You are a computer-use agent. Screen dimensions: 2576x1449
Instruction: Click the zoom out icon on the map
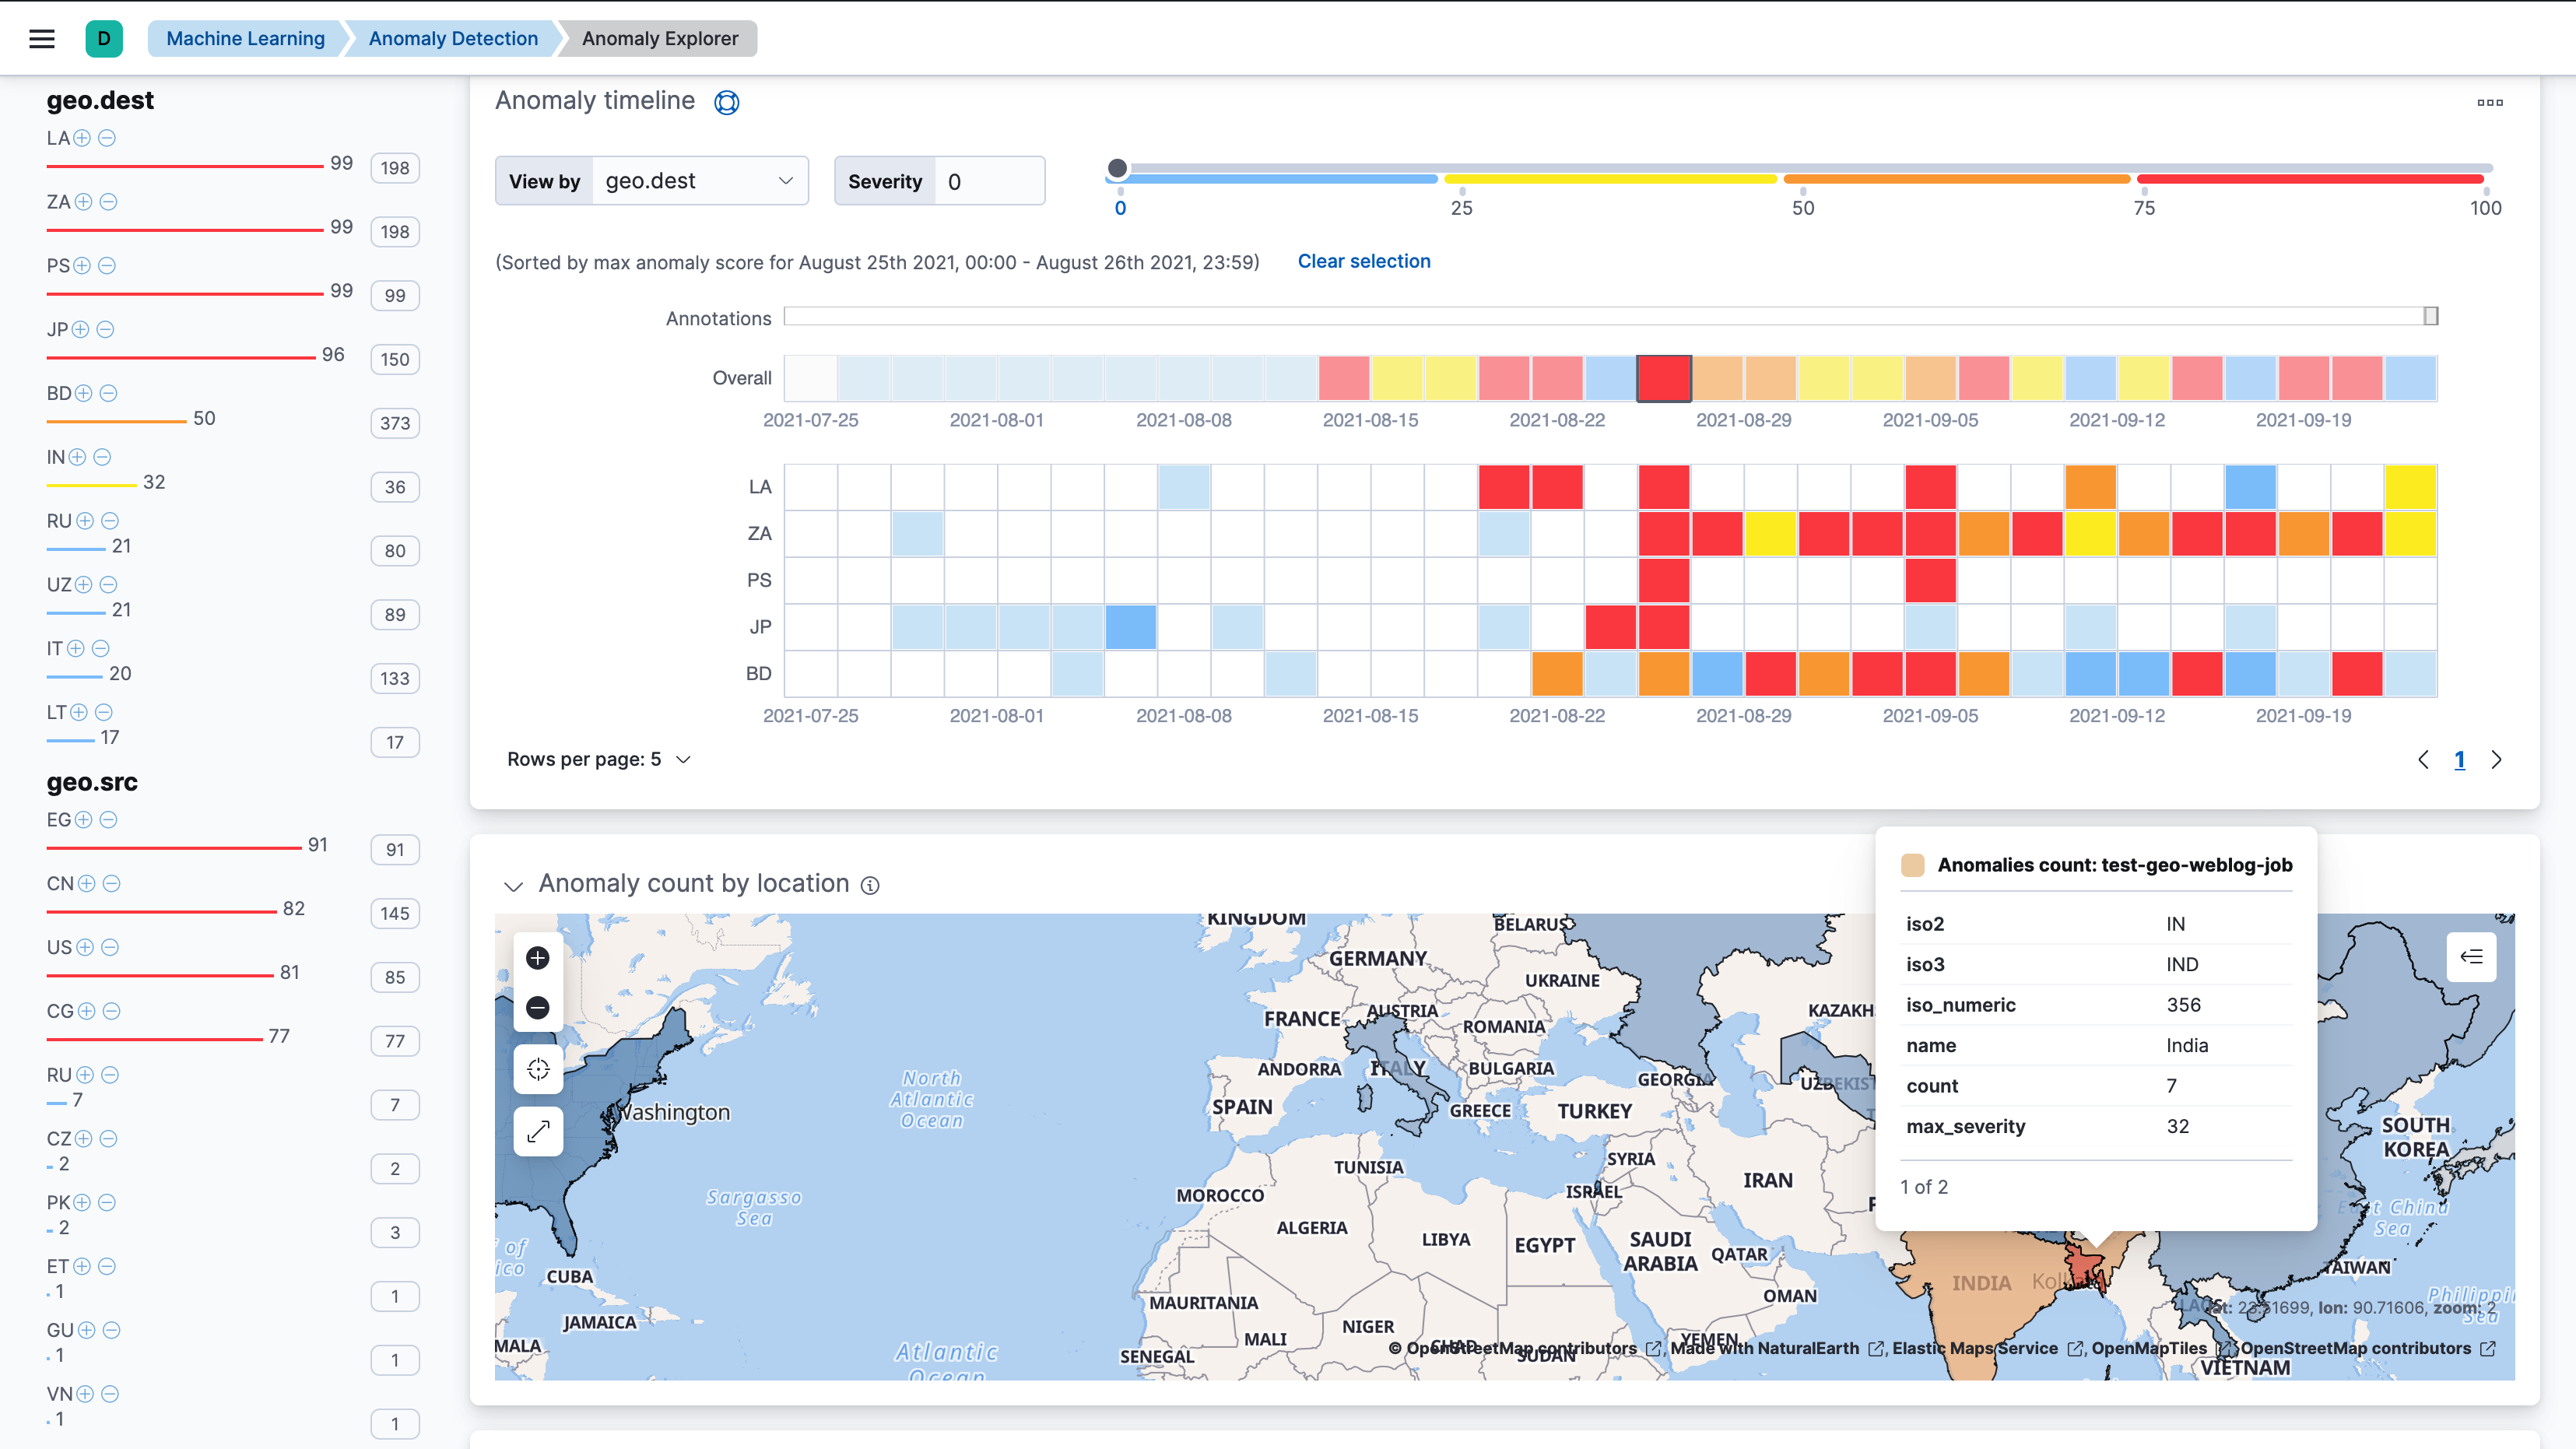538,1009
